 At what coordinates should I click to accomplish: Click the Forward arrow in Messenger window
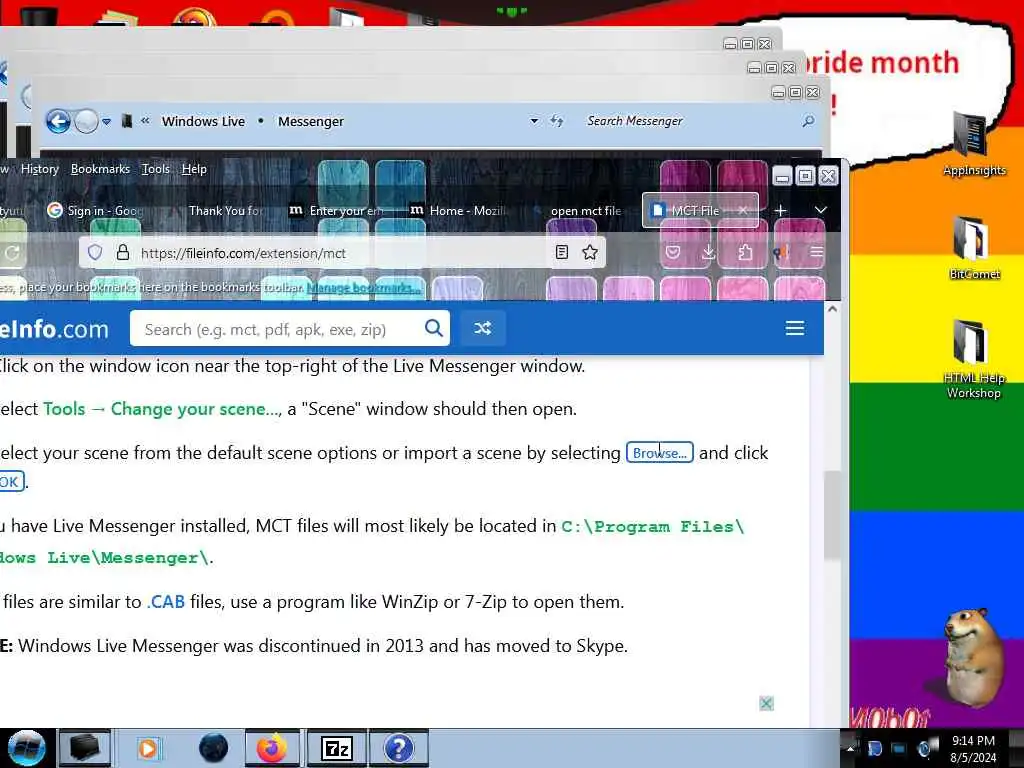[x=86, y=121]
